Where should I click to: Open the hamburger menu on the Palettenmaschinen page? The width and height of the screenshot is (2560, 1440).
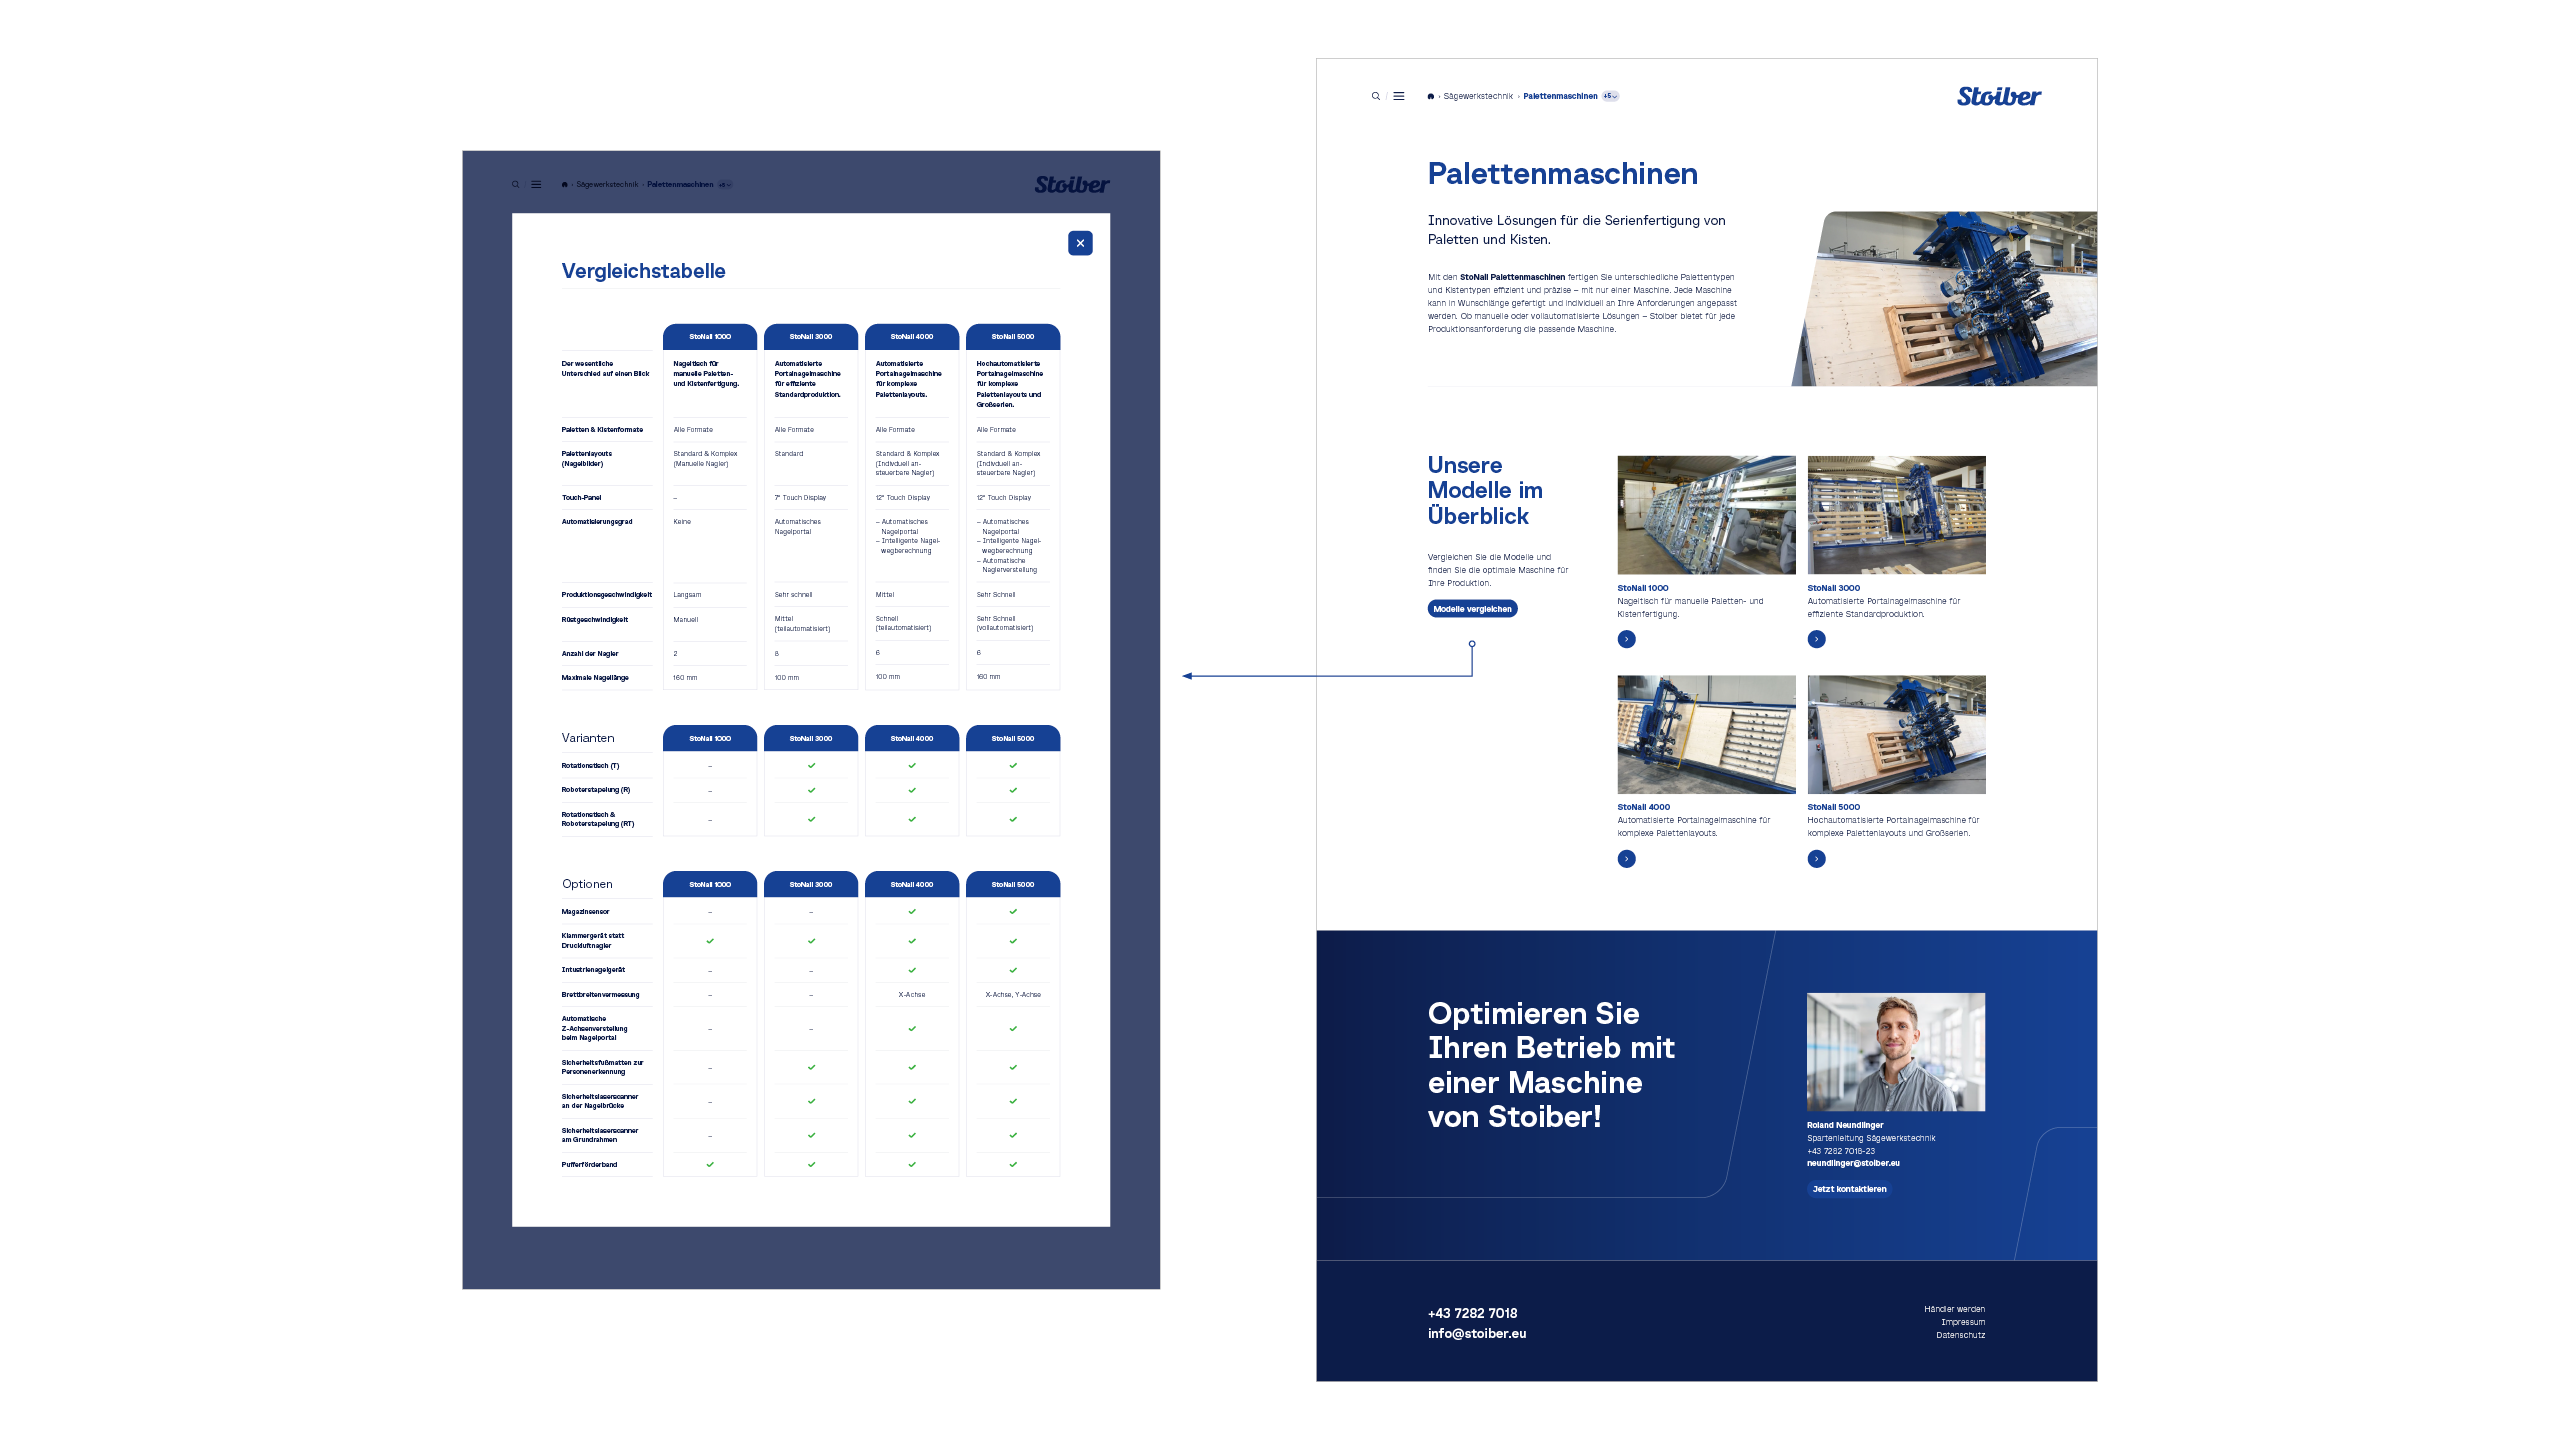coord(1399,97)
